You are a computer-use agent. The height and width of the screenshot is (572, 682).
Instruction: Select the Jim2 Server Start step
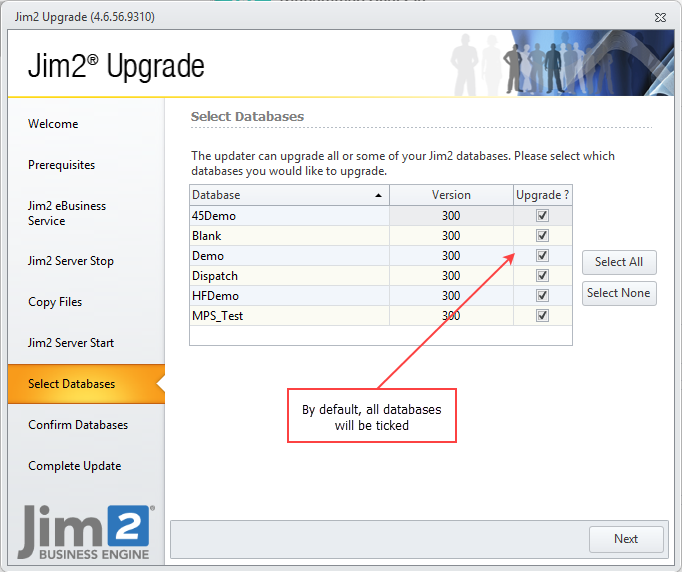tap(71, 343)
